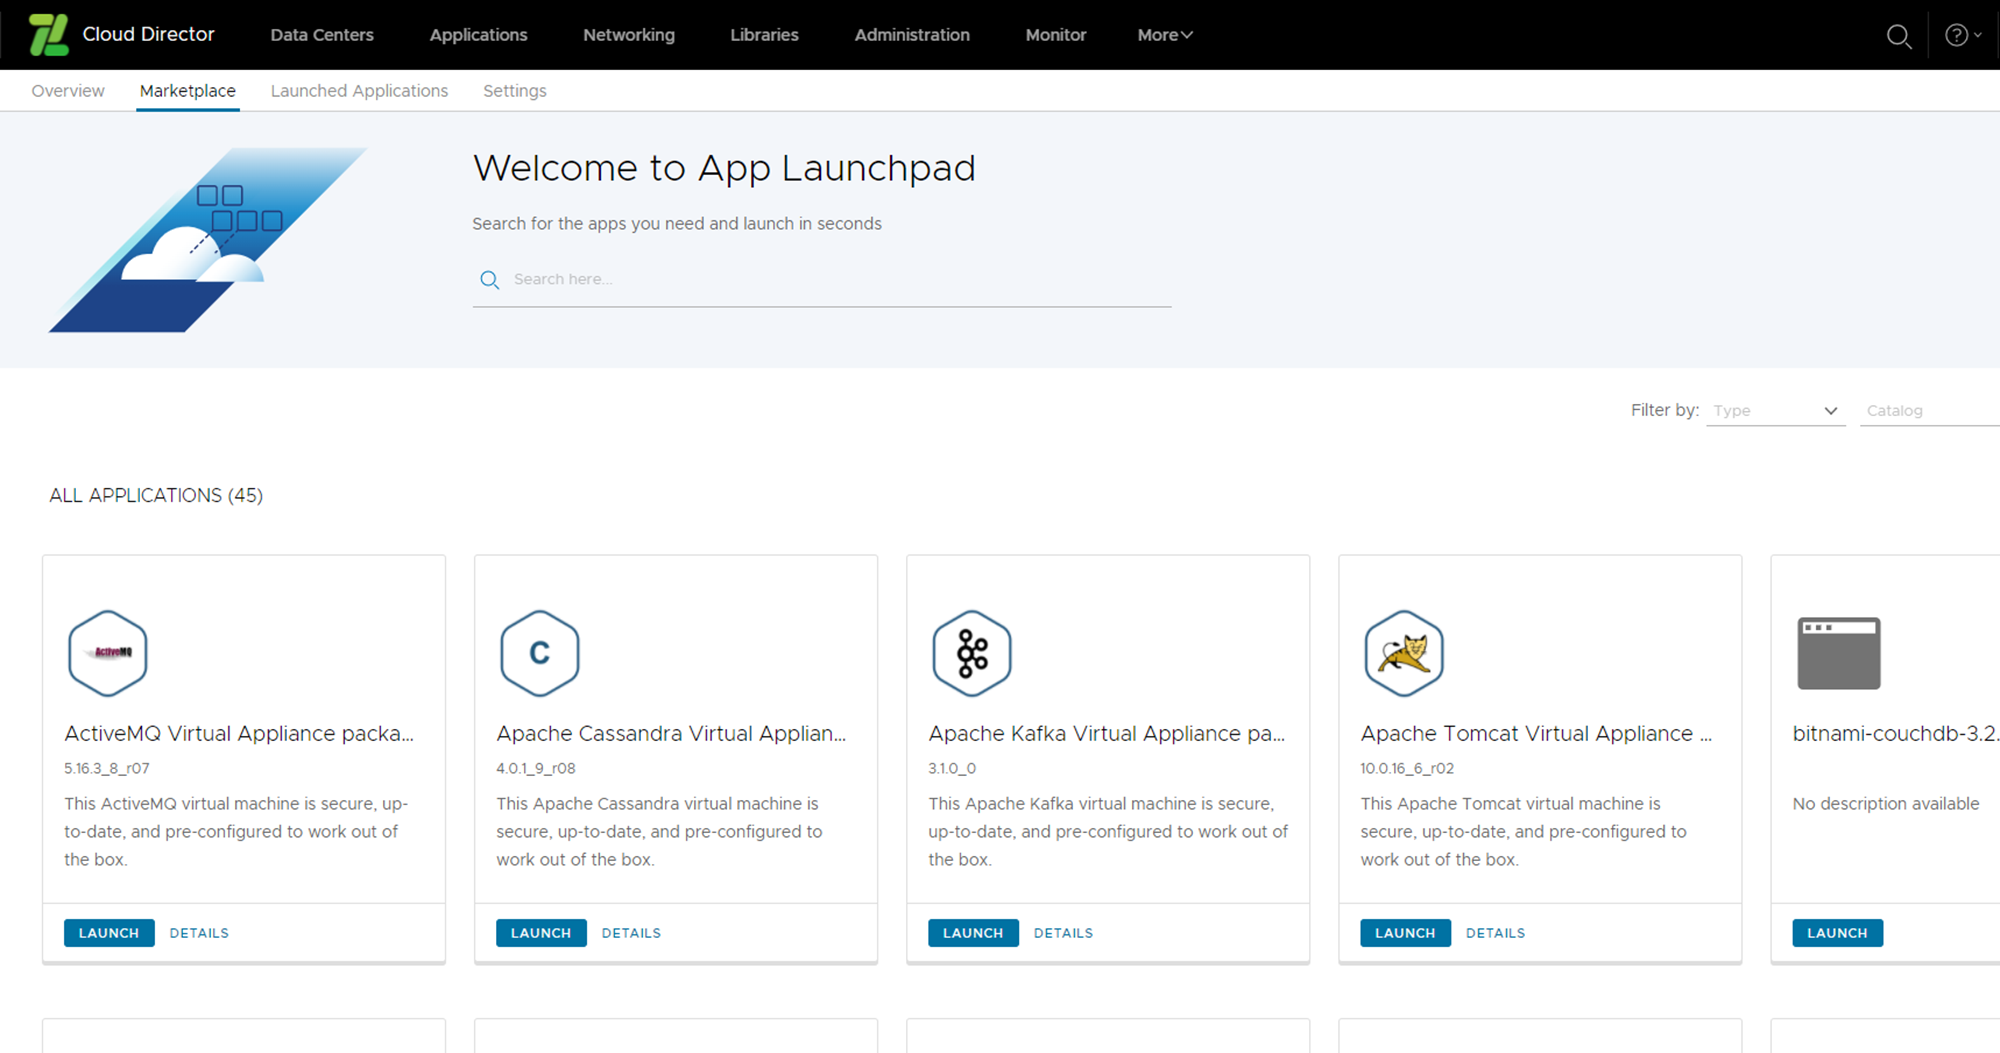2000x1053 pixels.
Task: View details for Apache Cassandra
Action: coord(631,933)
